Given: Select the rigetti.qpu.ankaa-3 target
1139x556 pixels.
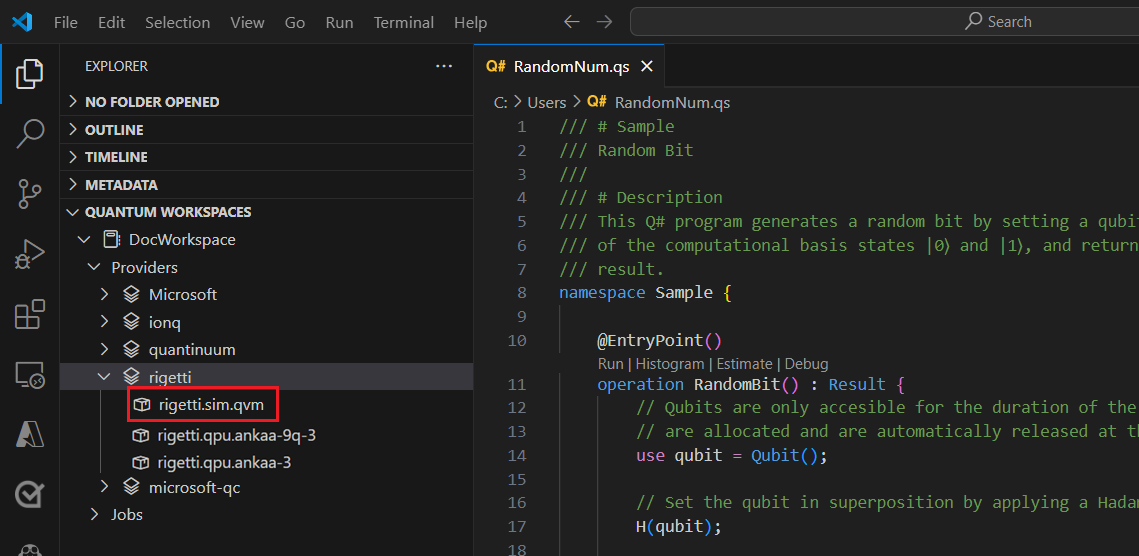Looking at the screenshot, I should [224, 462].
